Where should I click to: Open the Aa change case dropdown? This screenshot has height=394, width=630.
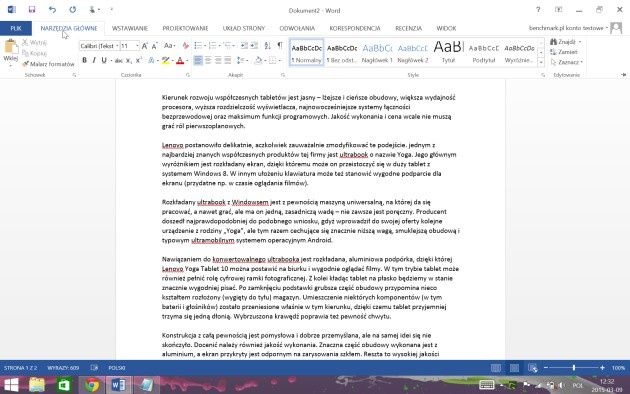tap(170, 46)
